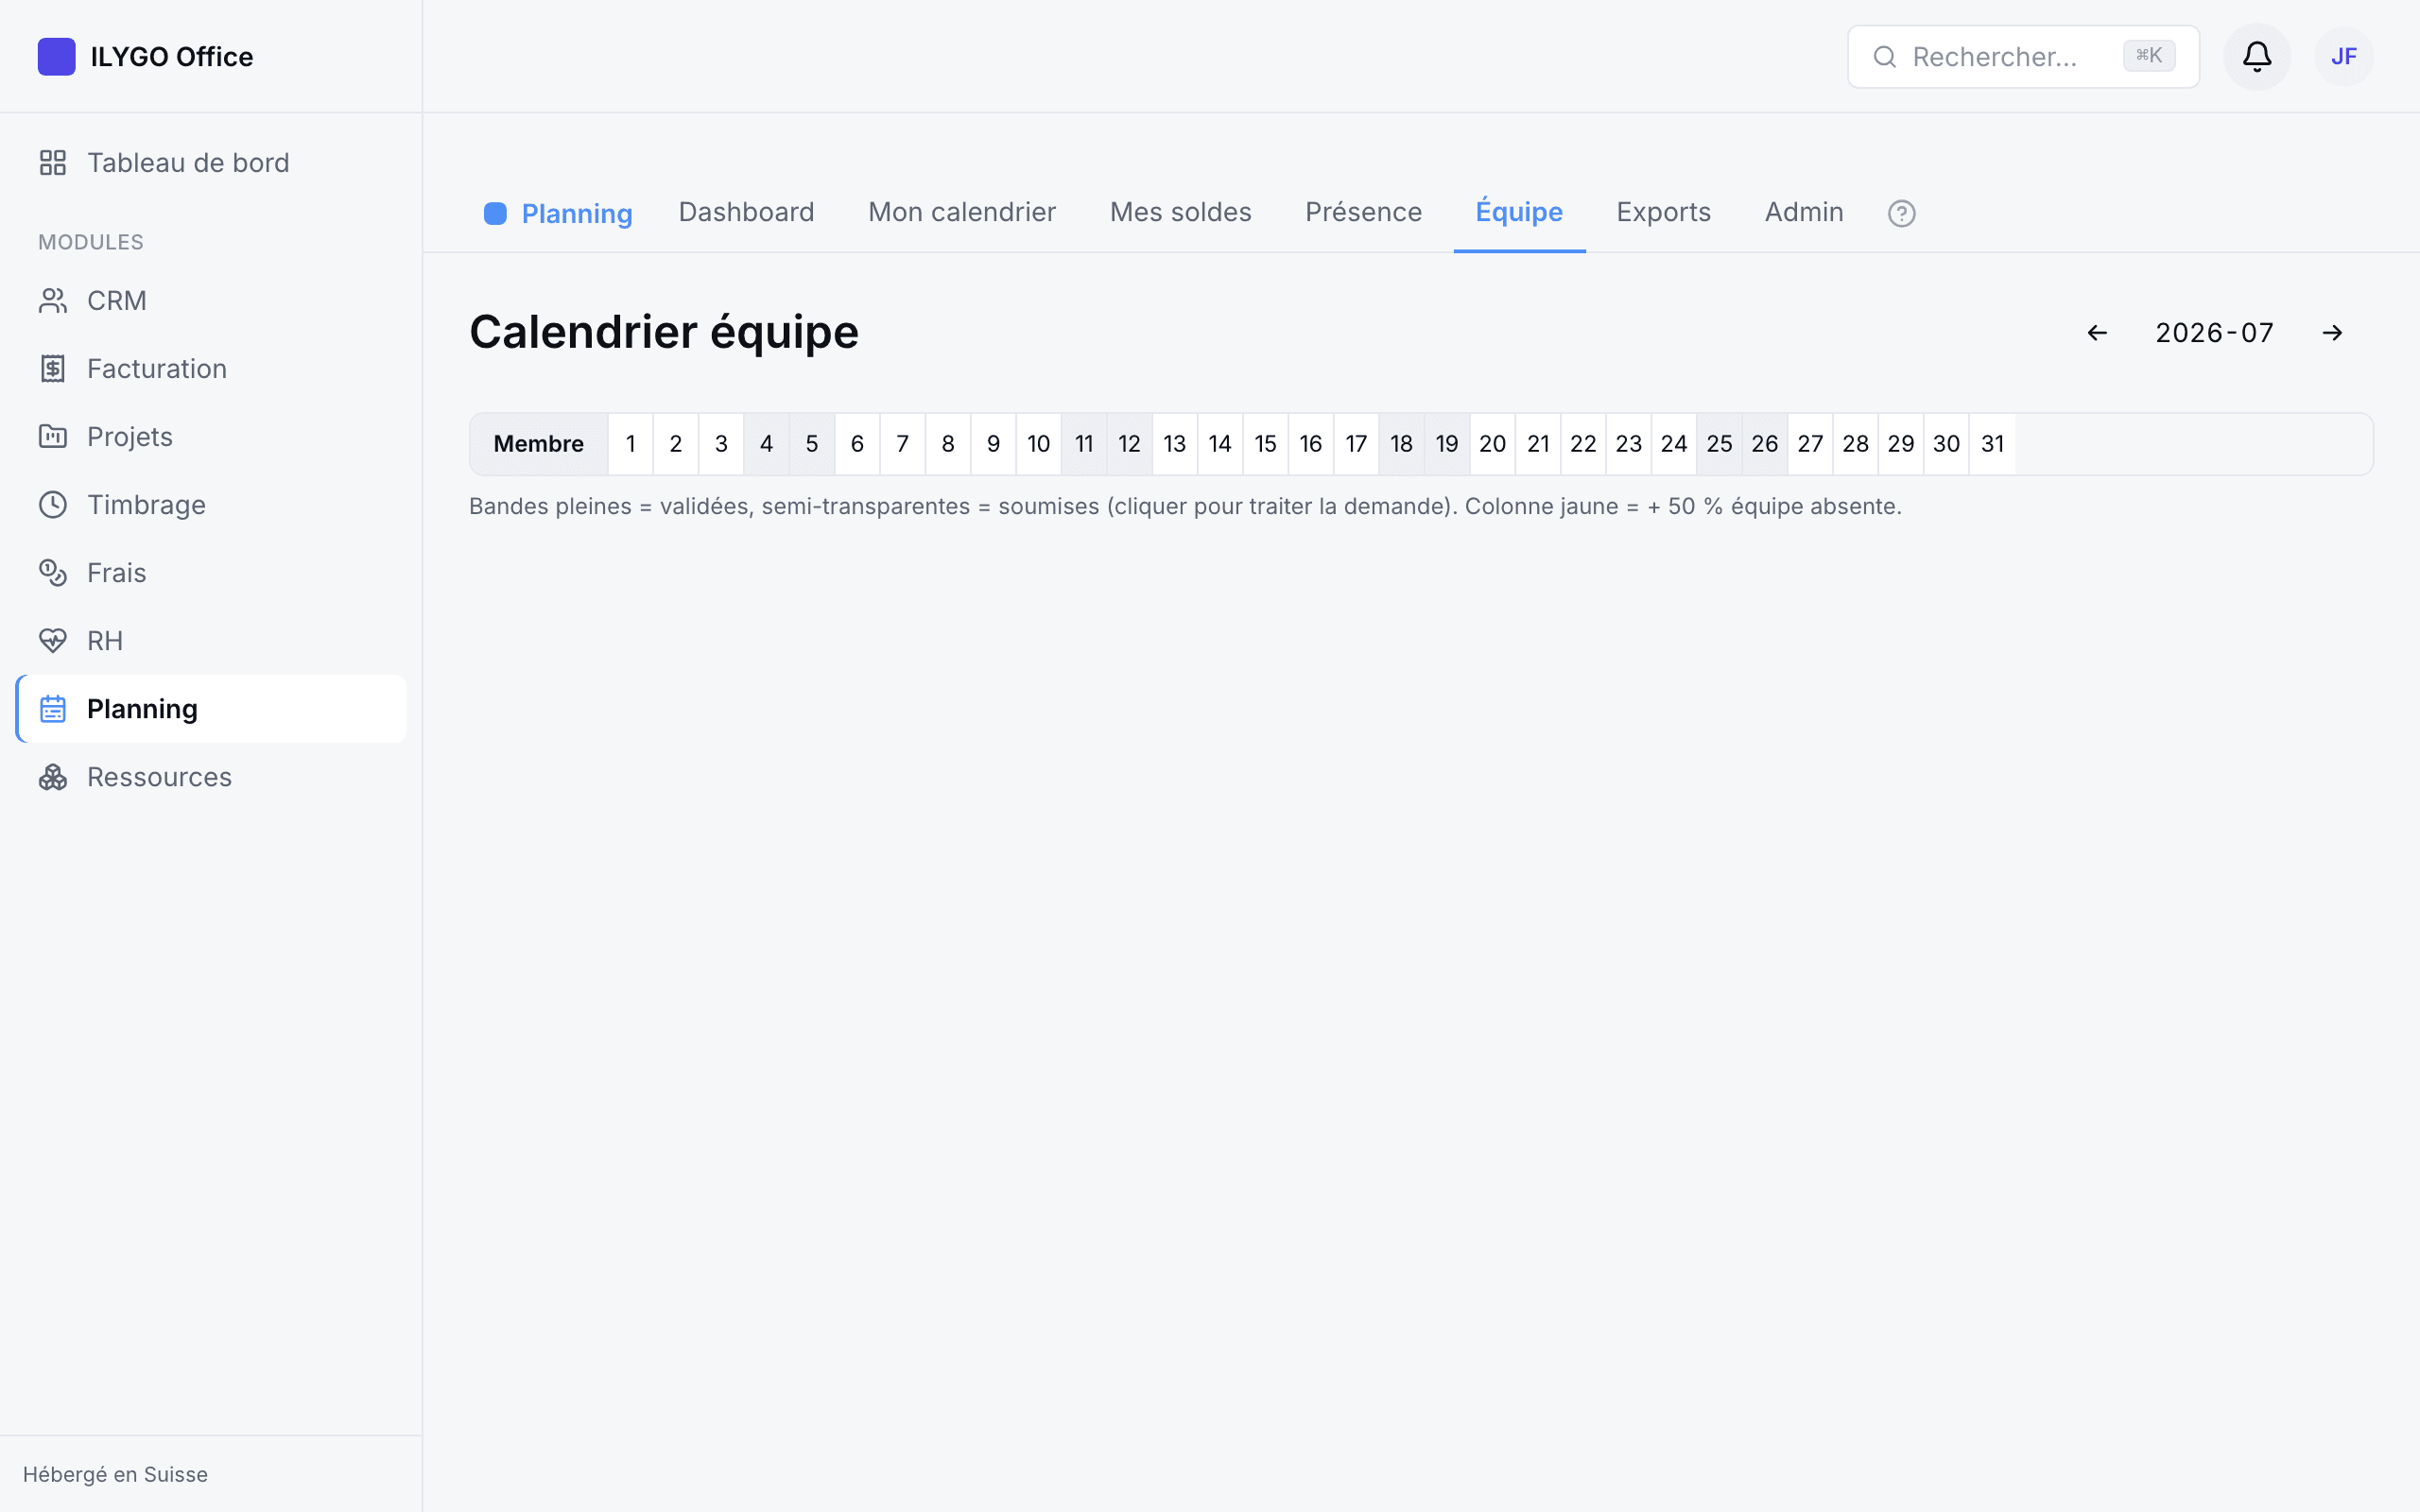The width and height of the screenshot is (2420, 1512).
Task: Click the Tableau de bord grid icon
Action: point(53,162)
